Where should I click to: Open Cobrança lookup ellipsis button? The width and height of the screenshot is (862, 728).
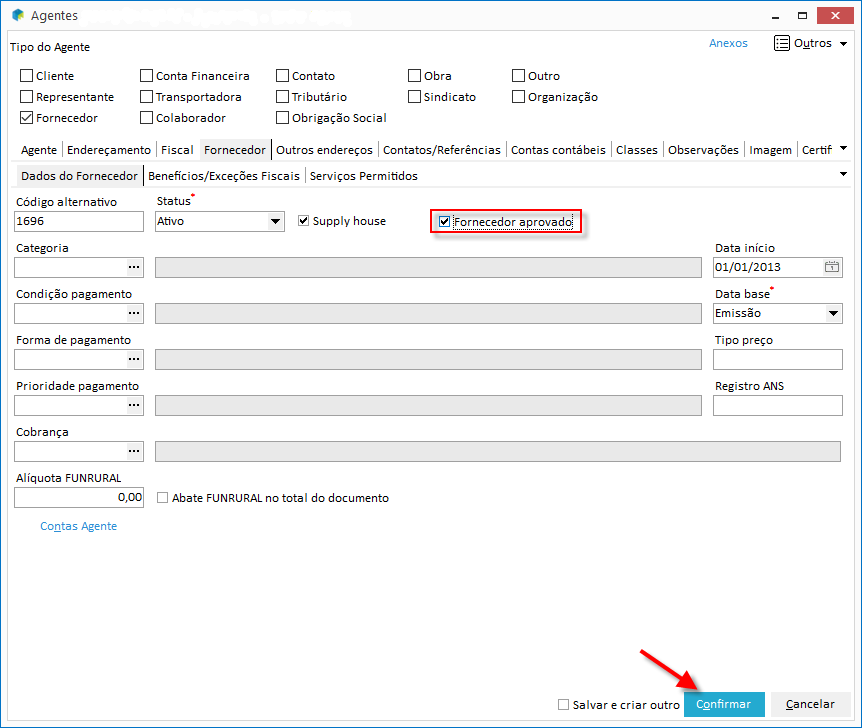tap(134, 451)
